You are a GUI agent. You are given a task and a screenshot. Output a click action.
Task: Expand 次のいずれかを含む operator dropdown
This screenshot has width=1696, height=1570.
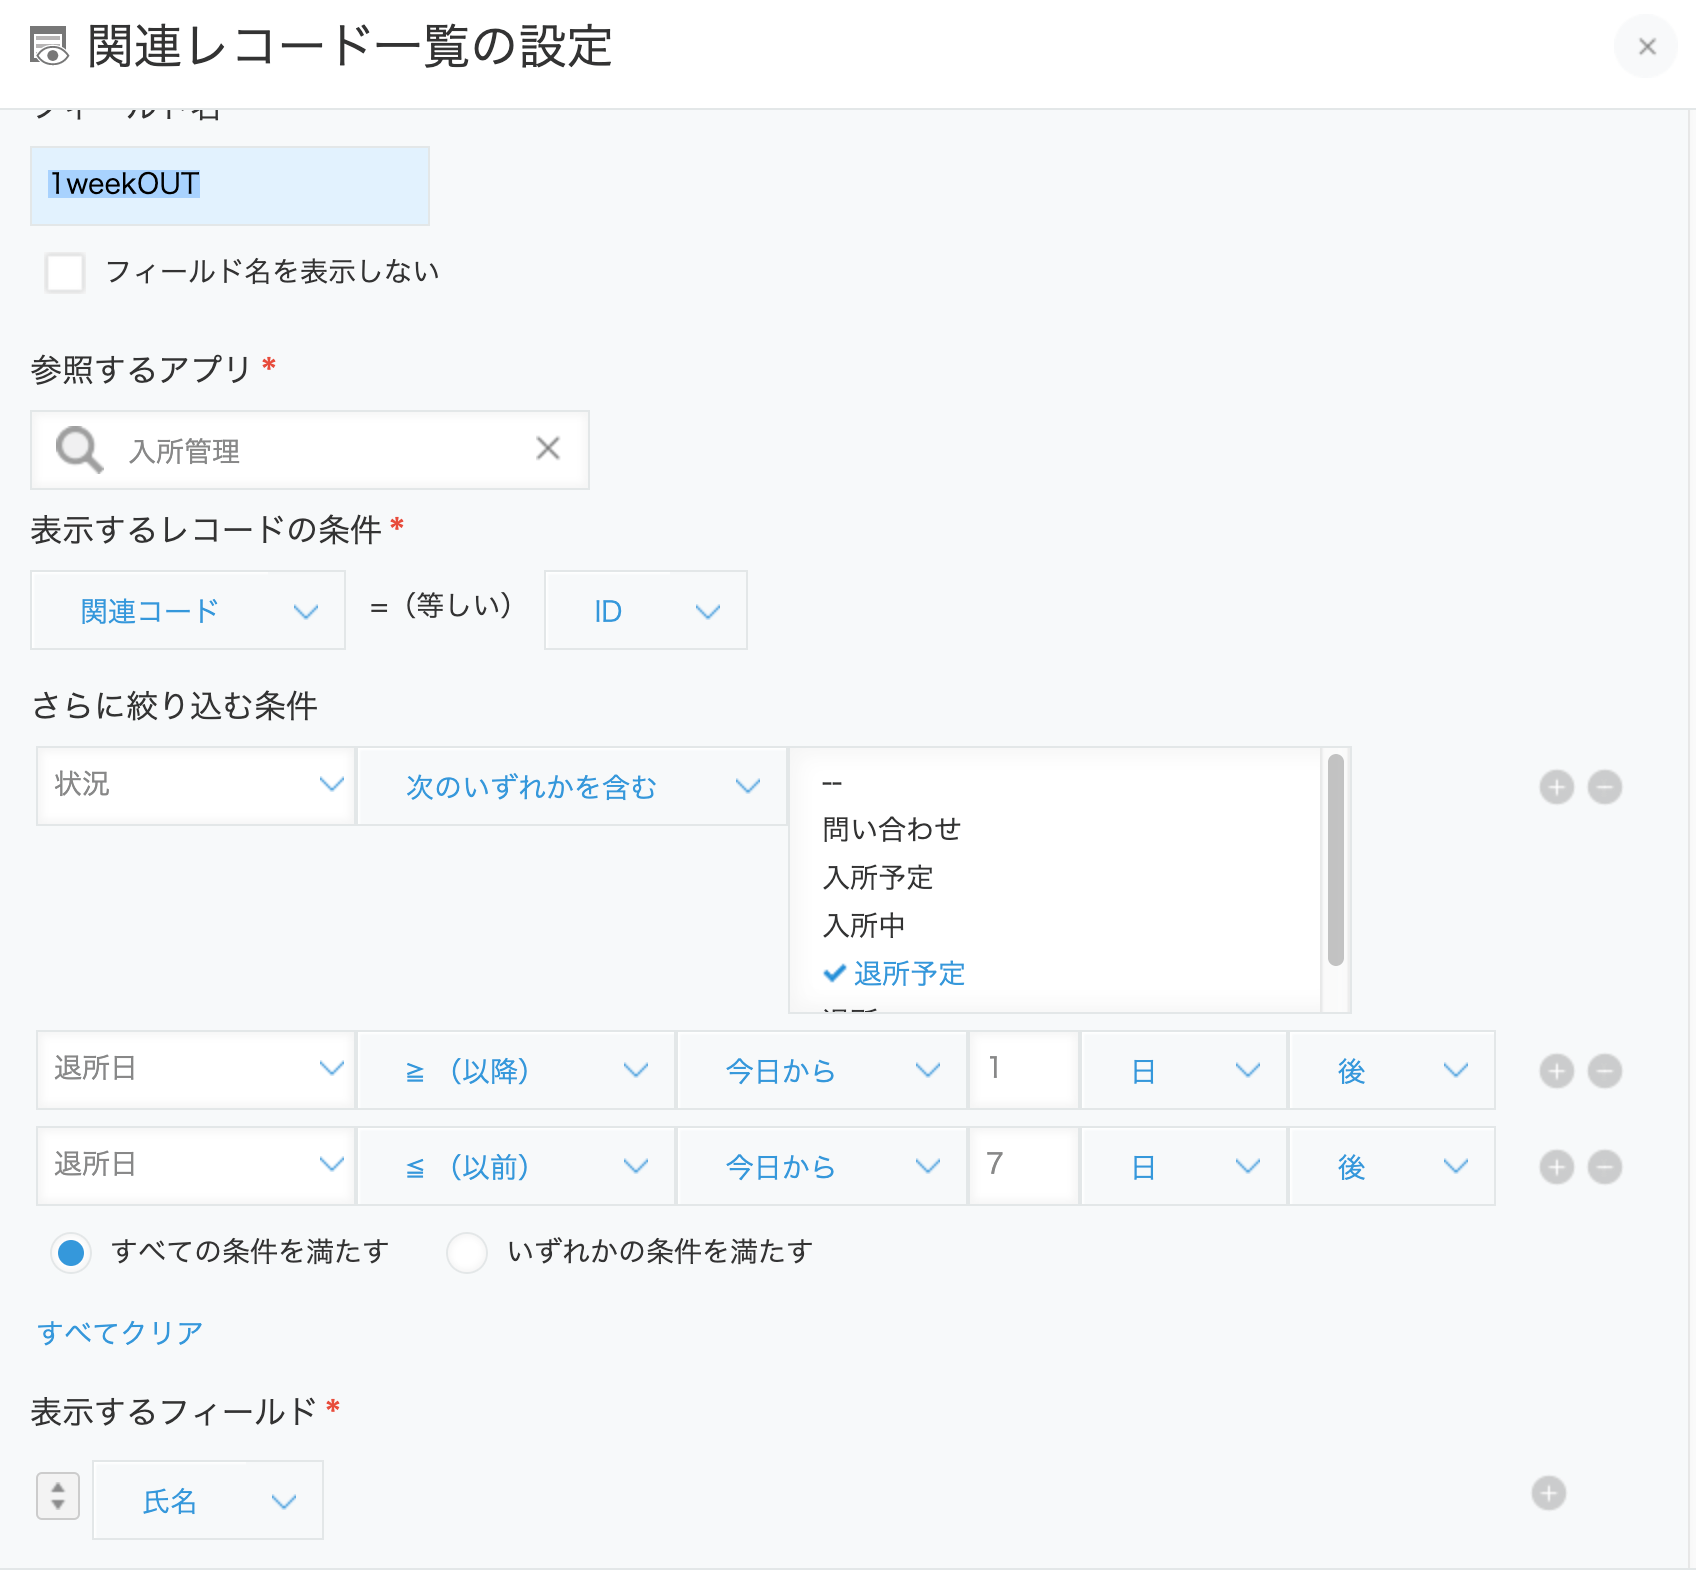tap(572, 786)
